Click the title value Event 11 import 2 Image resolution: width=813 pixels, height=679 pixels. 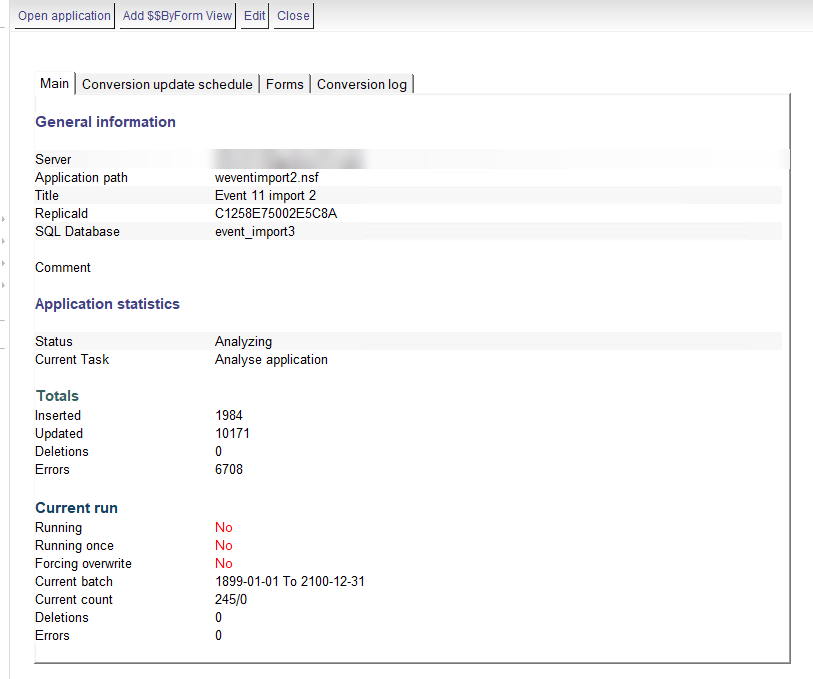coord(265,195)
